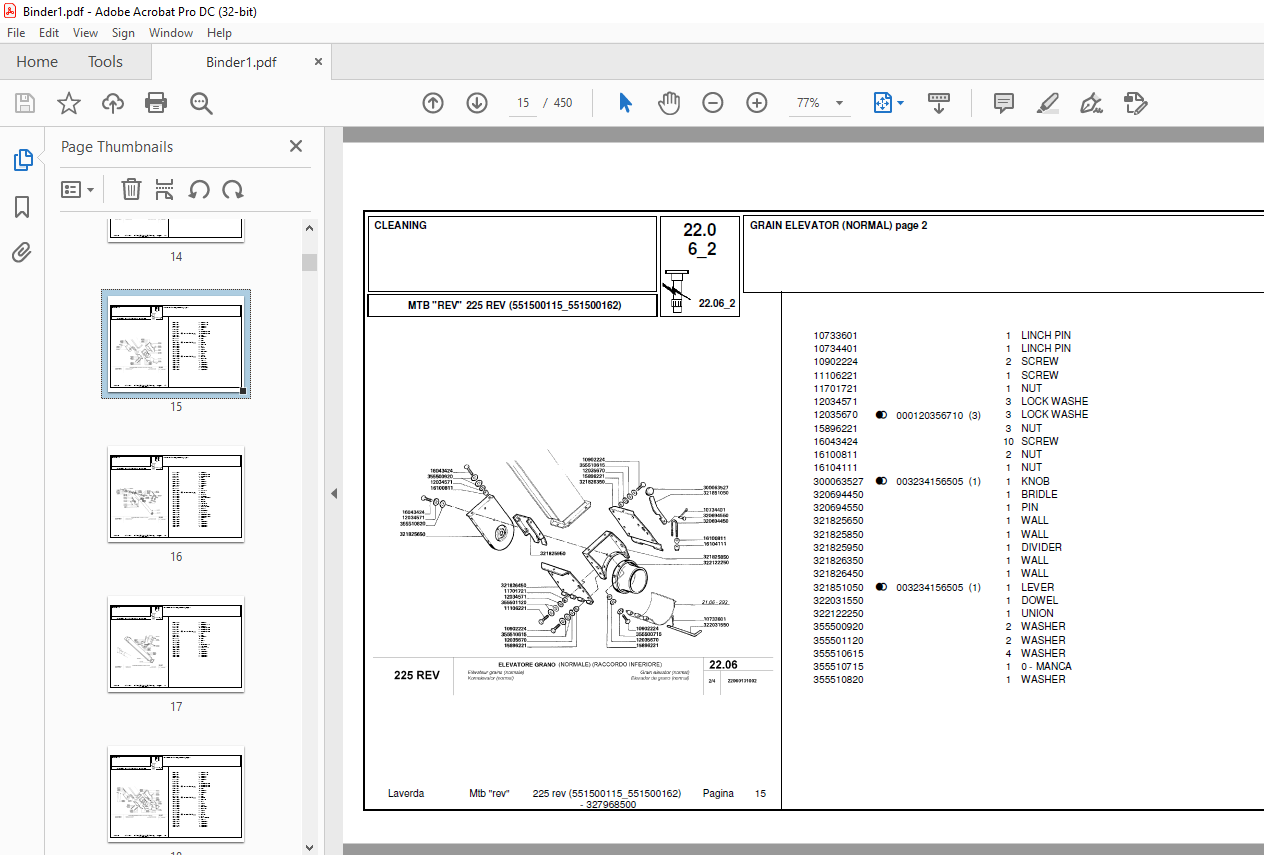Click the UNION part name

(1037, 613)
